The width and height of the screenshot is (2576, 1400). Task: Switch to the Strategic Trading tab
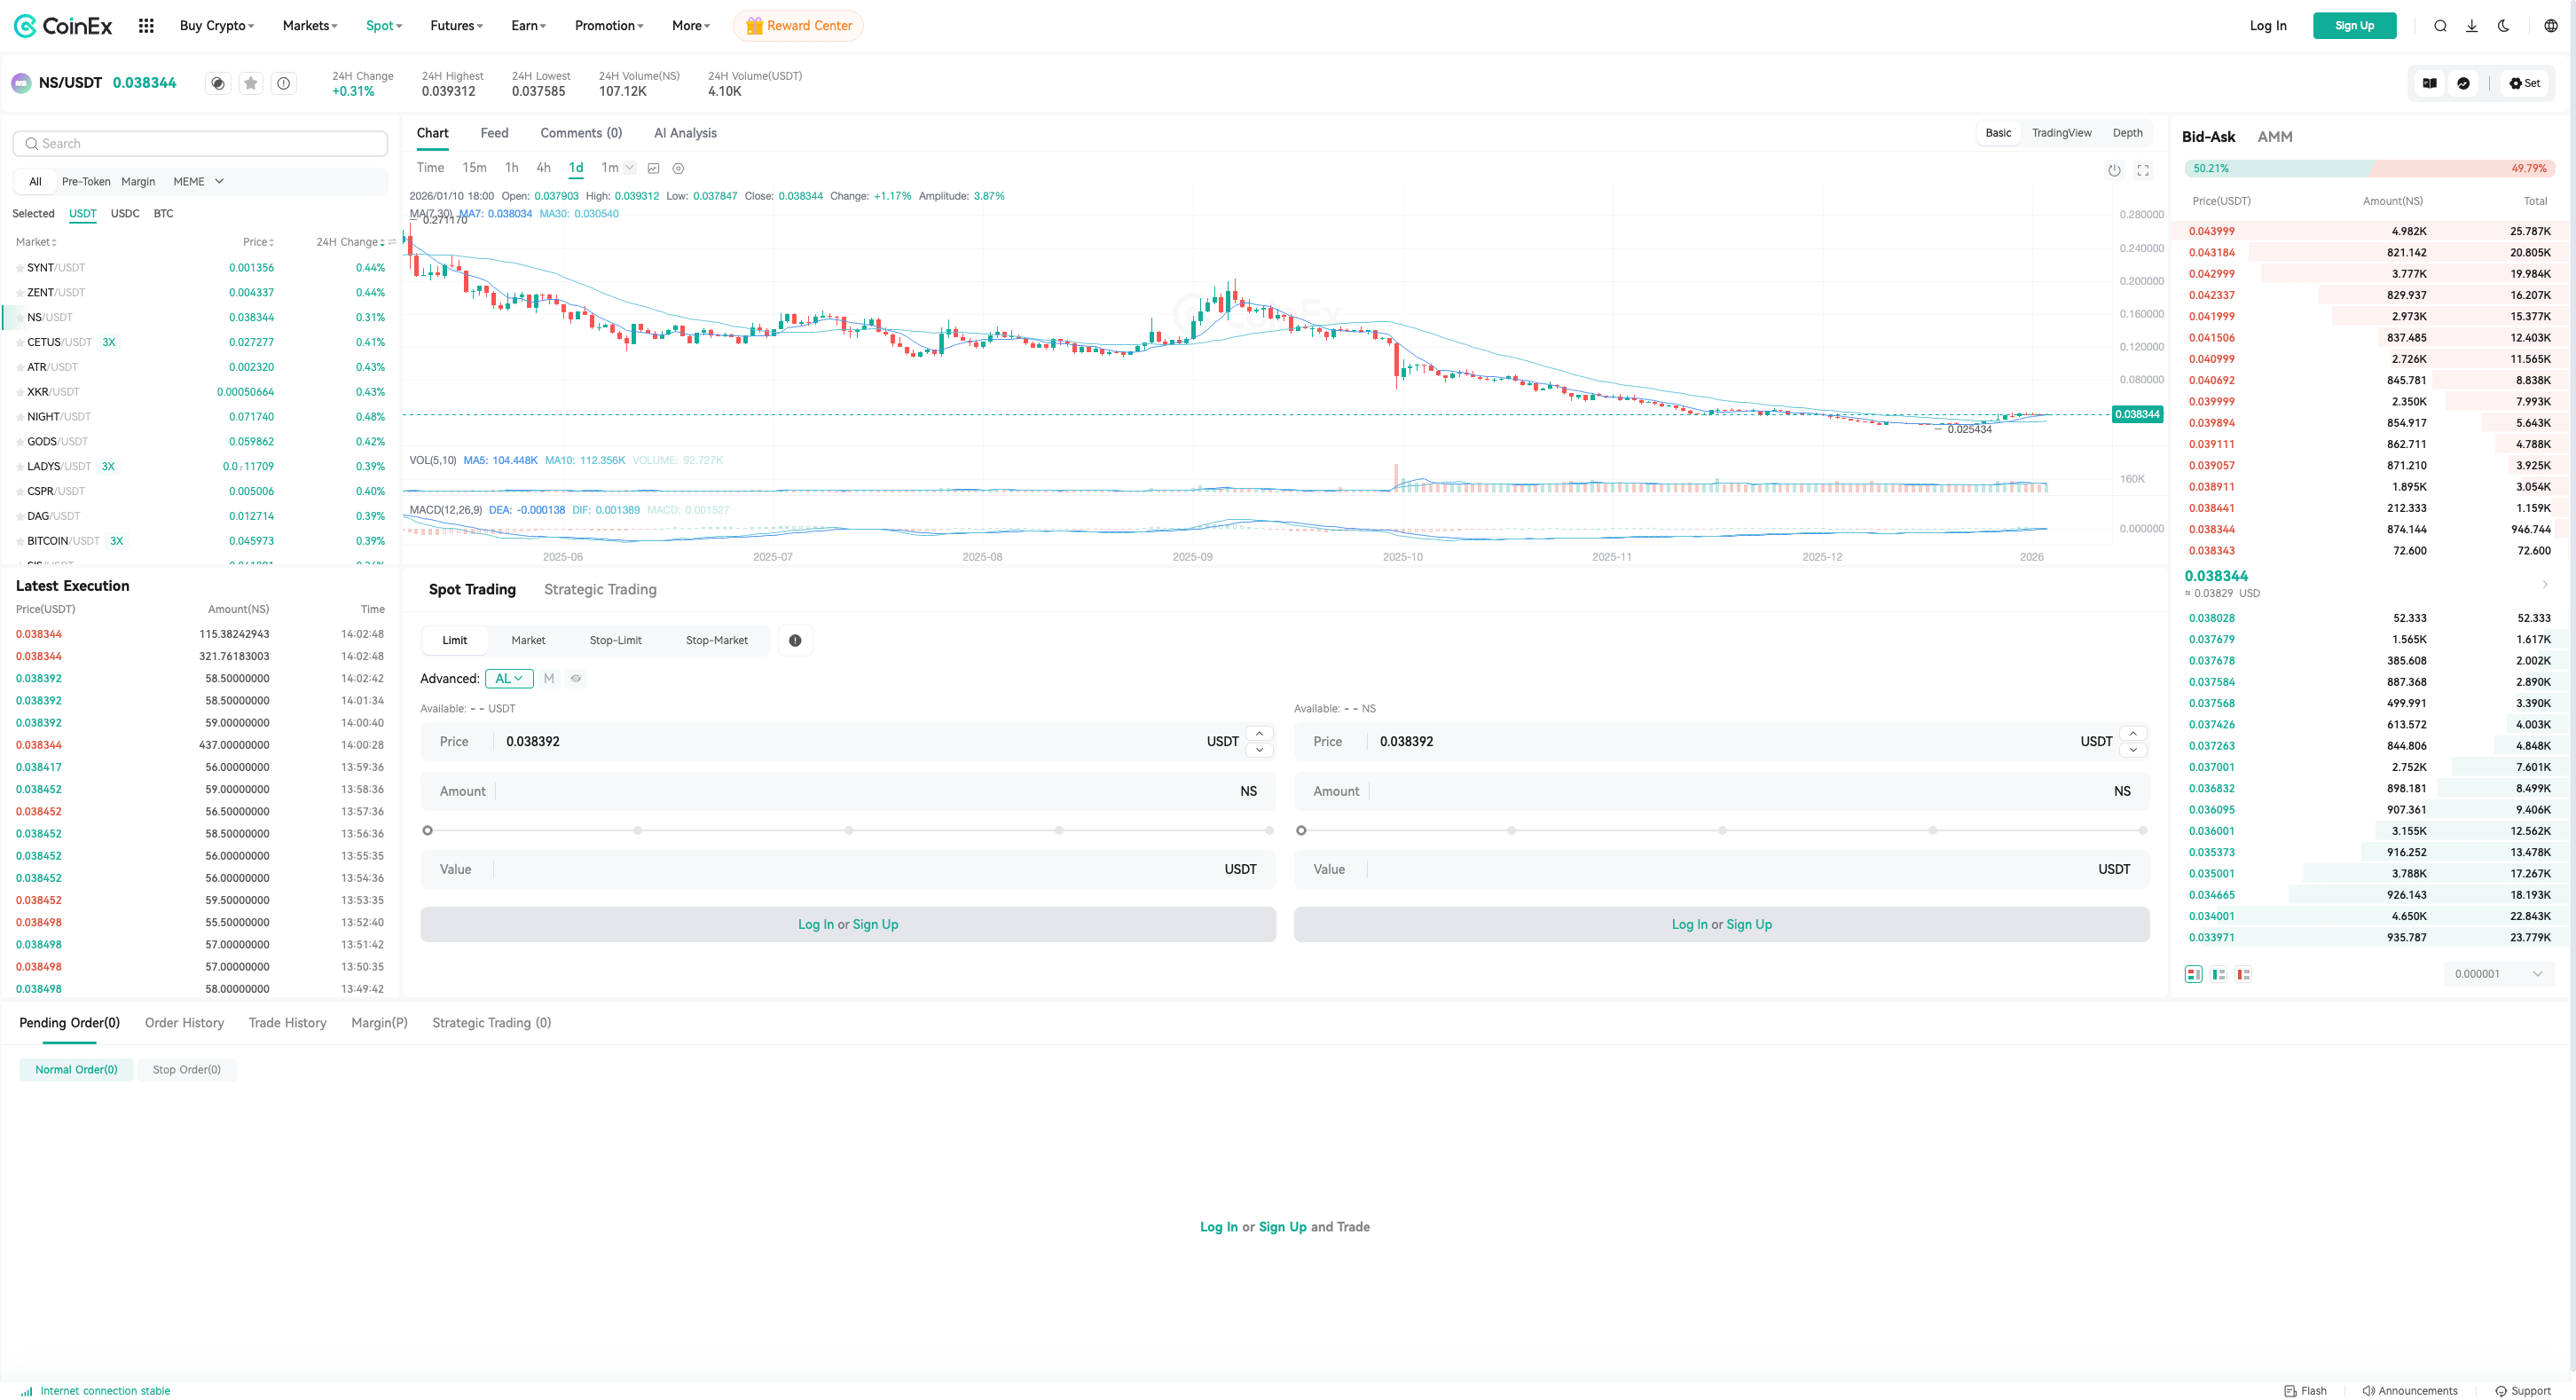pyautogui.click(x=600, y=589)
